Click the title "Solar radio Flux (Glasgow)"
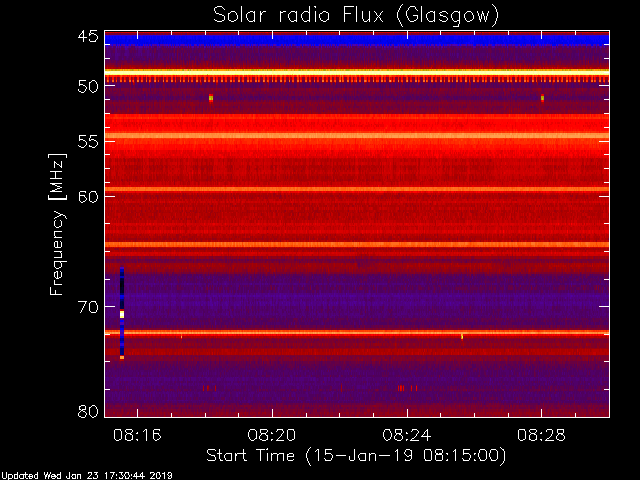Viewport: 640px width, 480px height. (356, 16)
